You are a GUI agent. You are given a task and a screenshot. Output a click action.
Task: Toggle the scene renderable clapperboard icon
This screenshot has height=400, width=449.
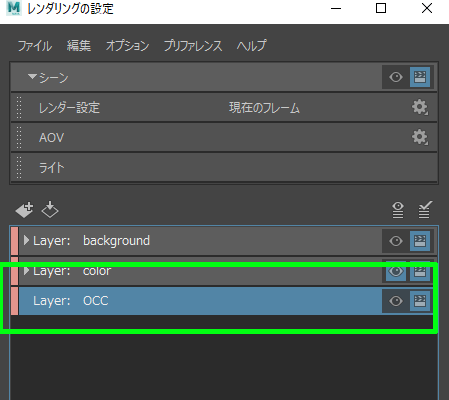(420, 77)
